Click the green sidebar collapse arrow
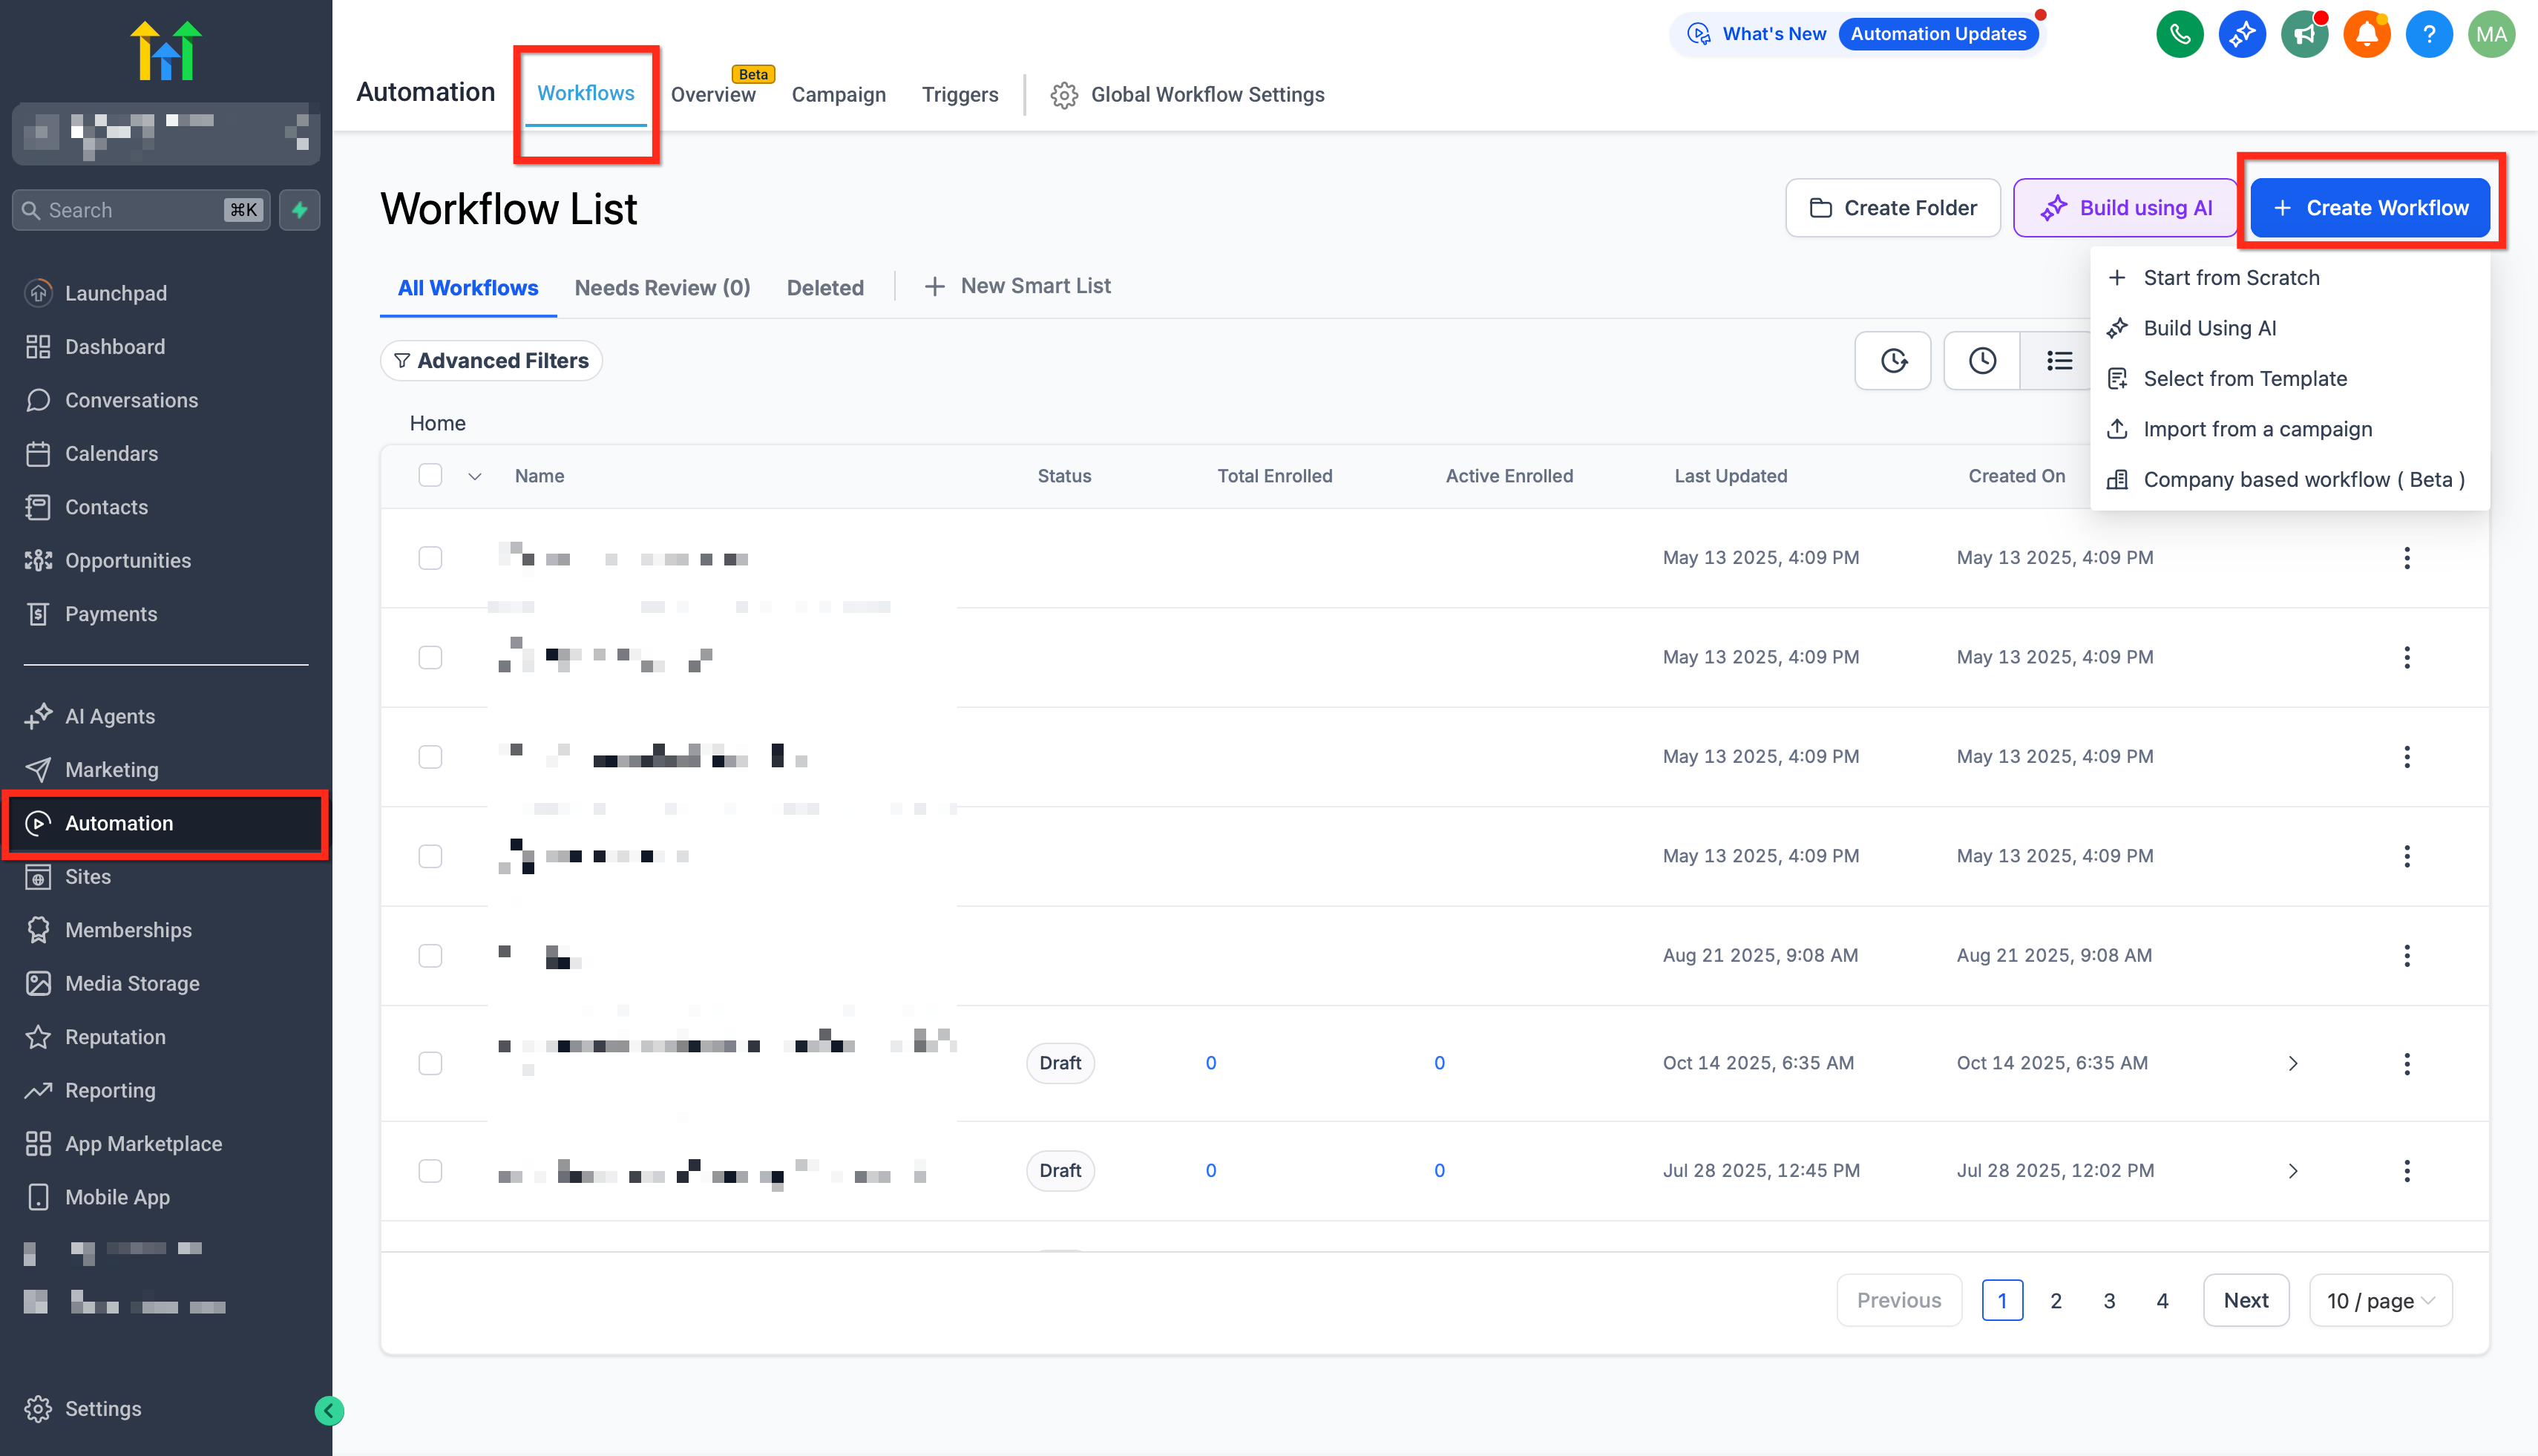 tap(329, 1410)
